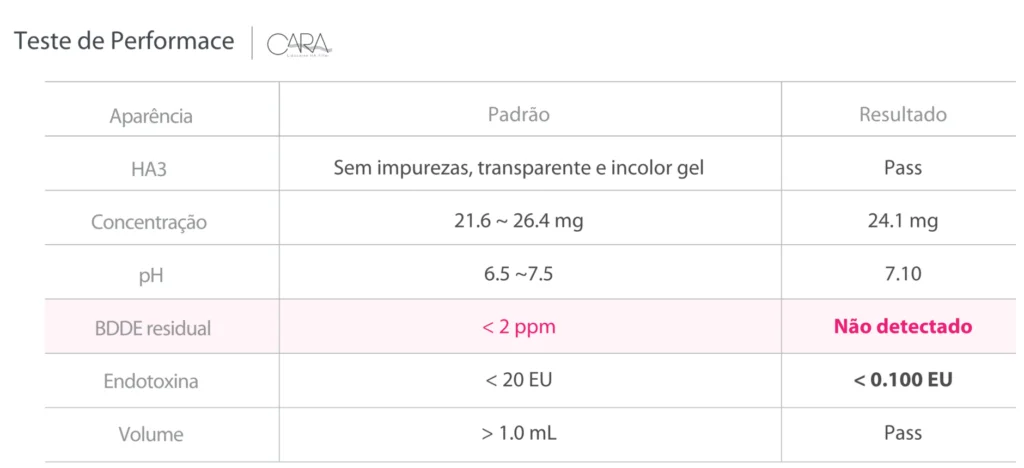Viewport: 1024px width, 468px height.
Task: Click the CARA logo
Action: point(301,45)
